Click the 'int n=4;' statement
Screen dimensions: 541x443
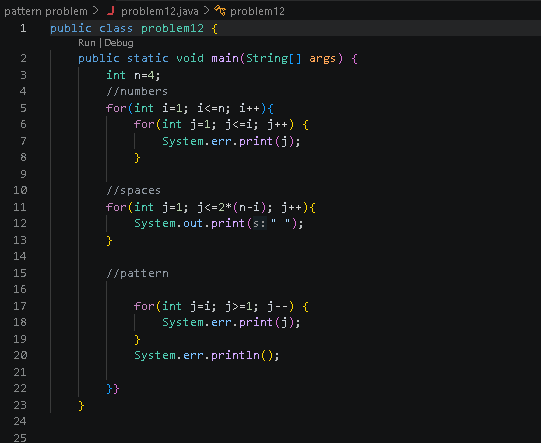coord(133,75)
